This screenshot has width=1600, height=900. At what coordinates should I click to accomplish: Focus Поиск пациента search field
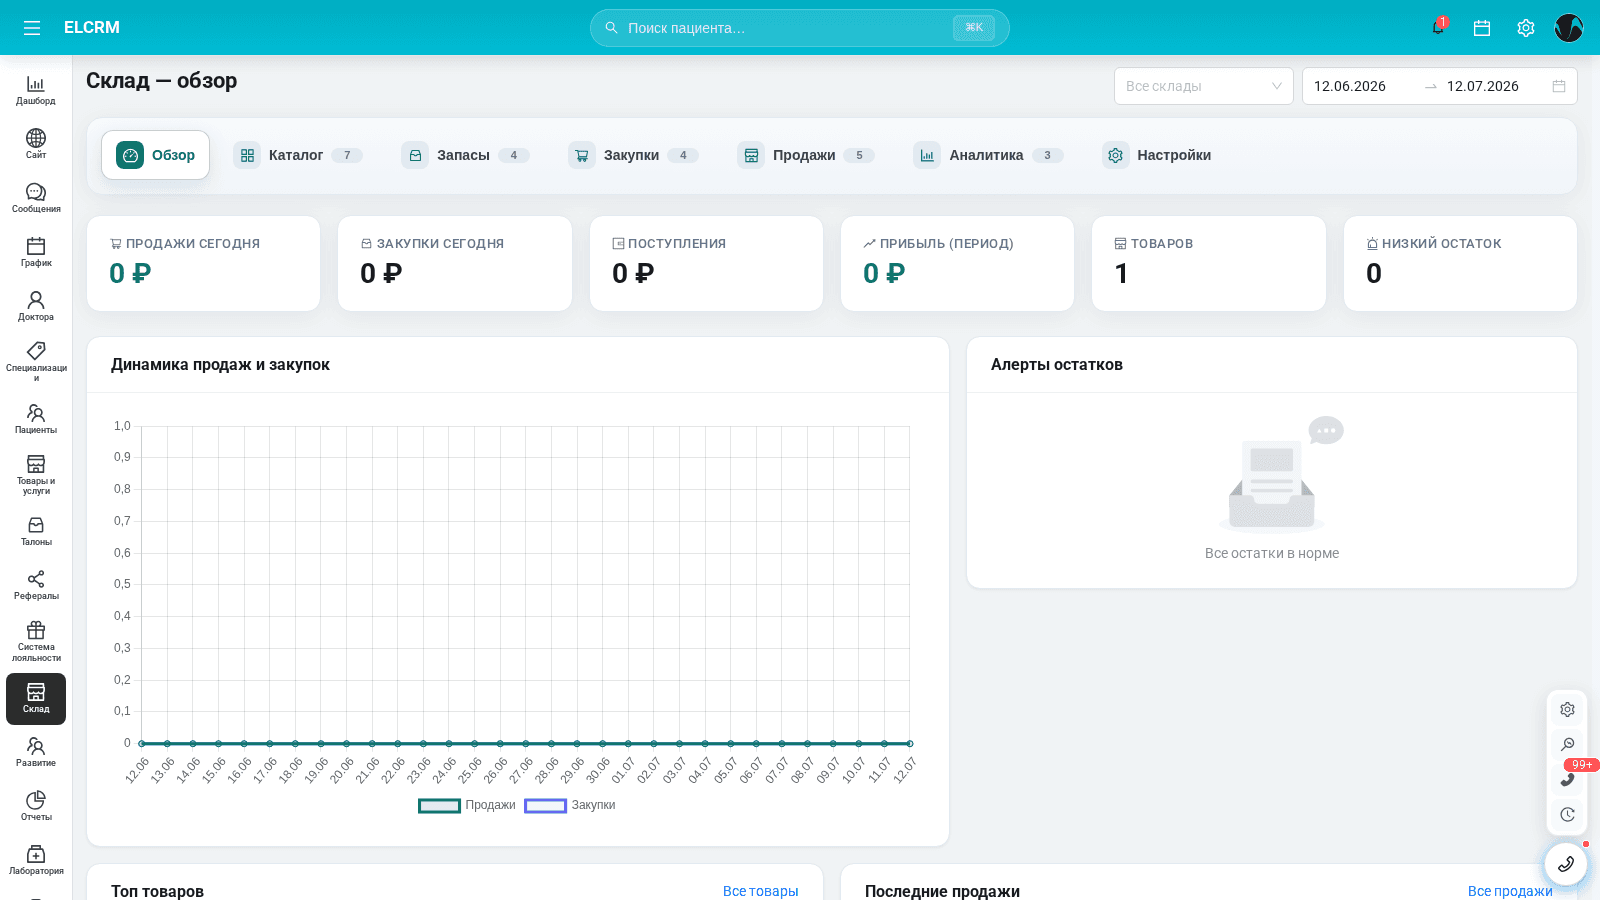coord(800,28)
